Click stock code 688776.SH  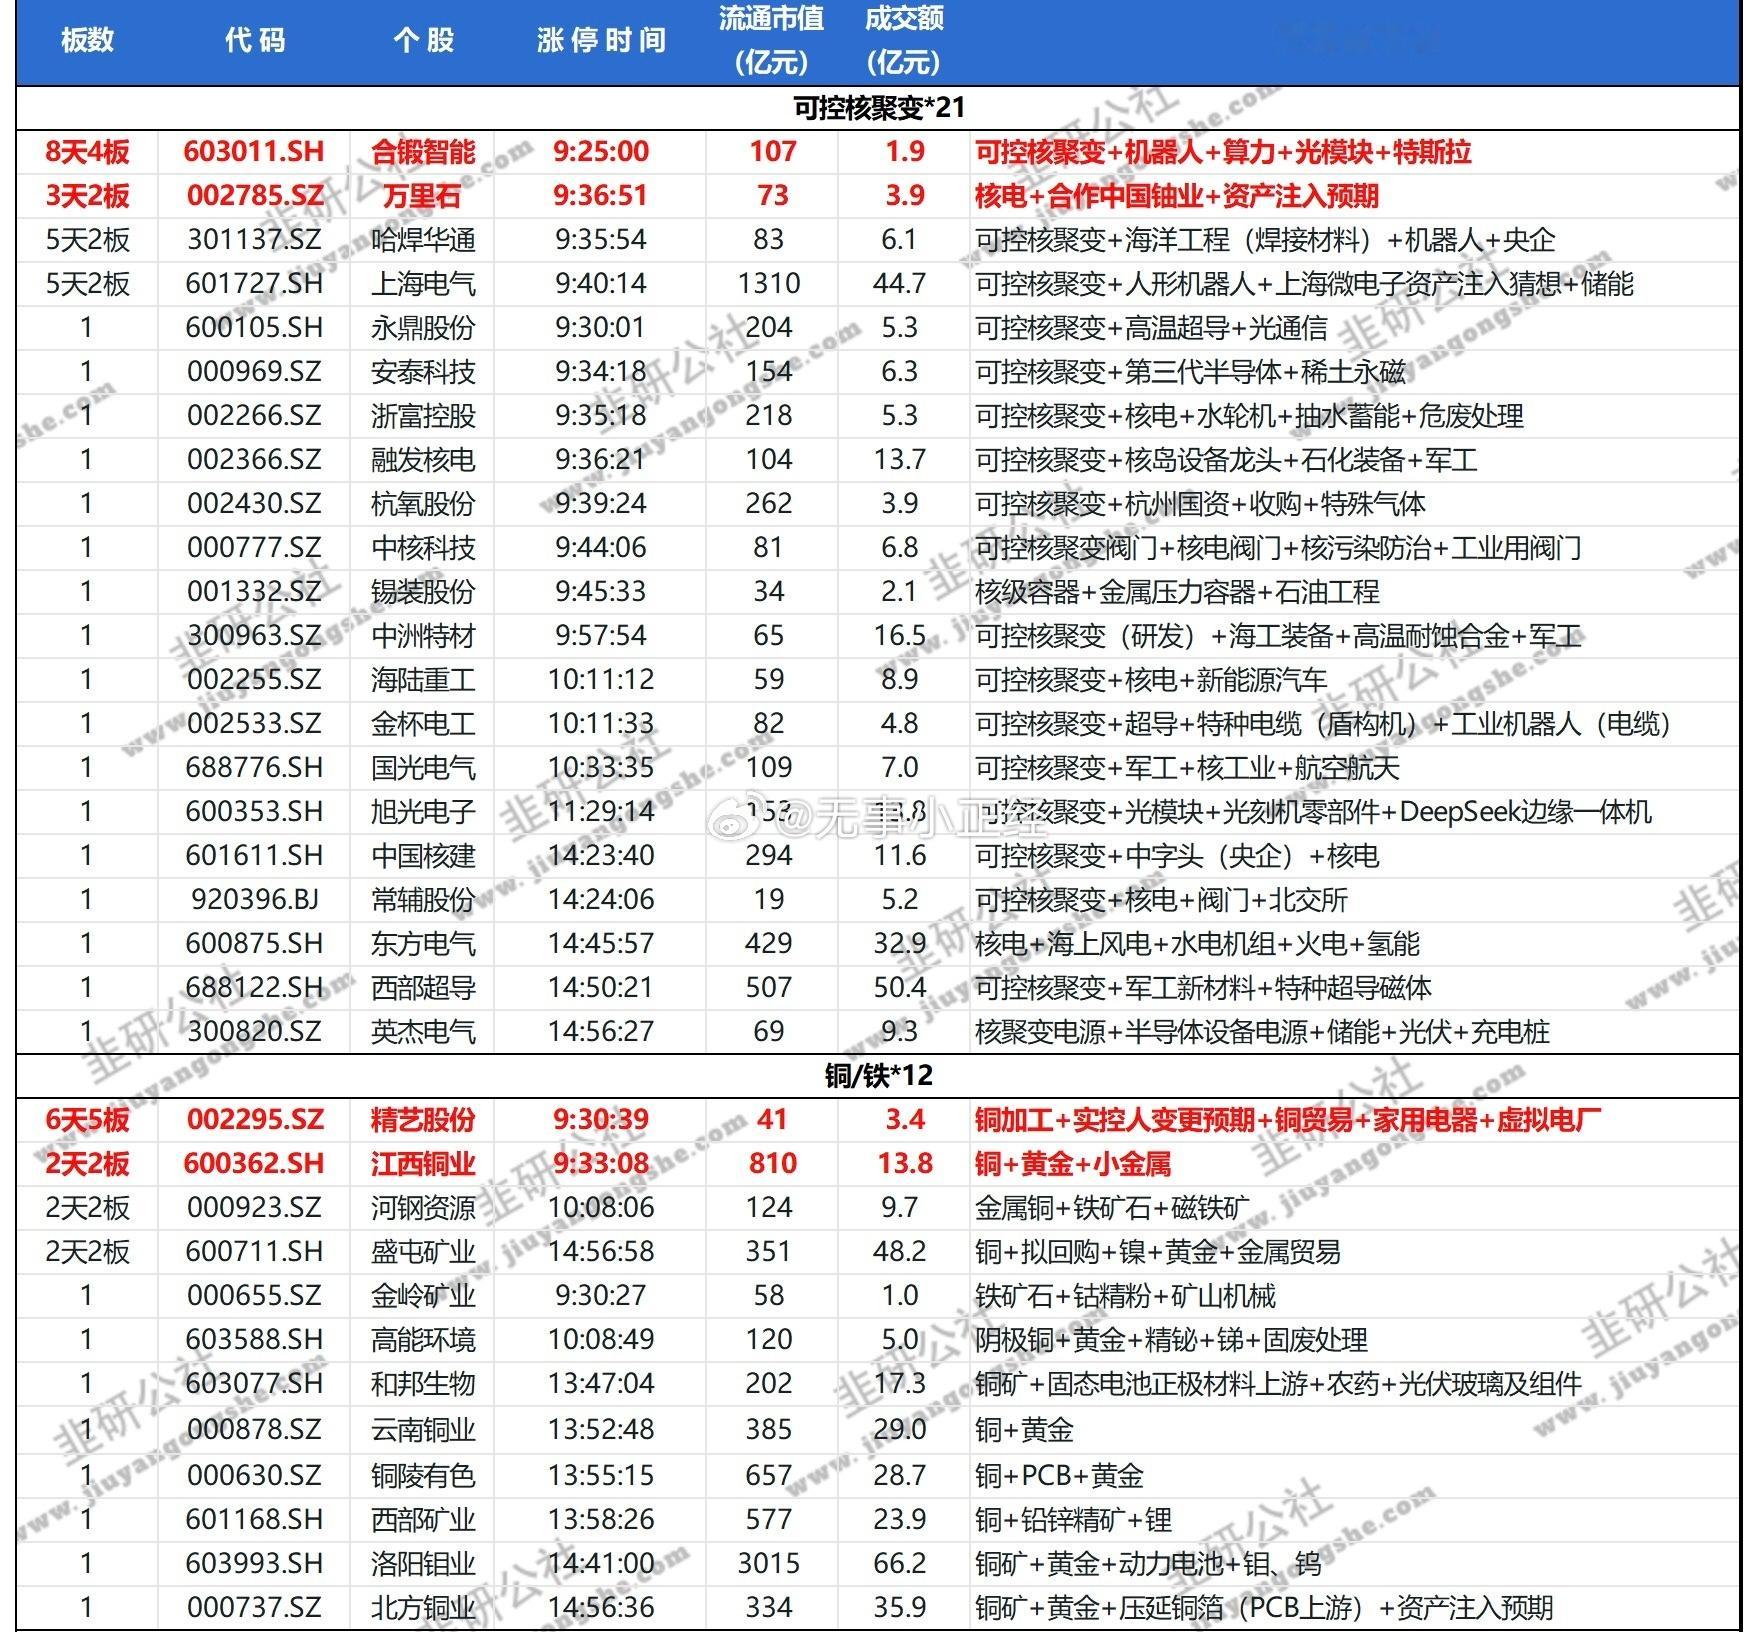[x=254, y=767]
